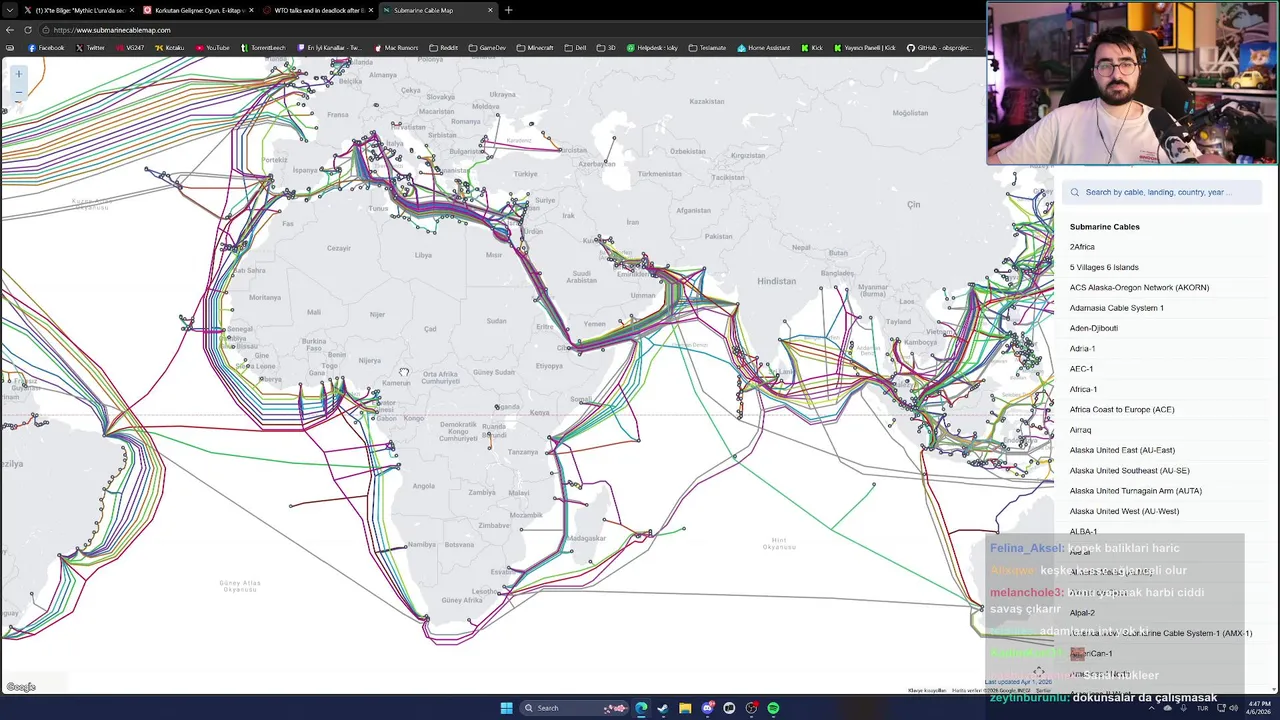Viewport: 1280px width, 720px height.
Task: Click the Google logo on map
Action: click(x=20, y=687)
